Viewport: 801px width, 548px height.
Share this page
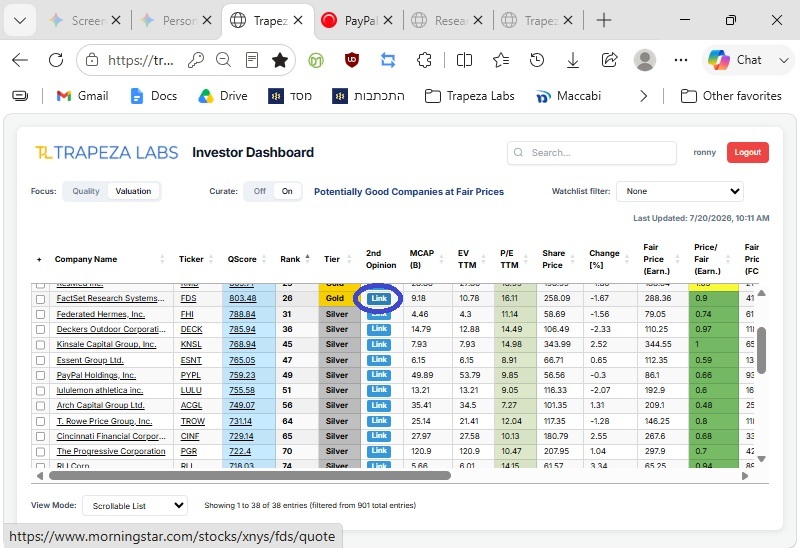[x=609, y=60]
